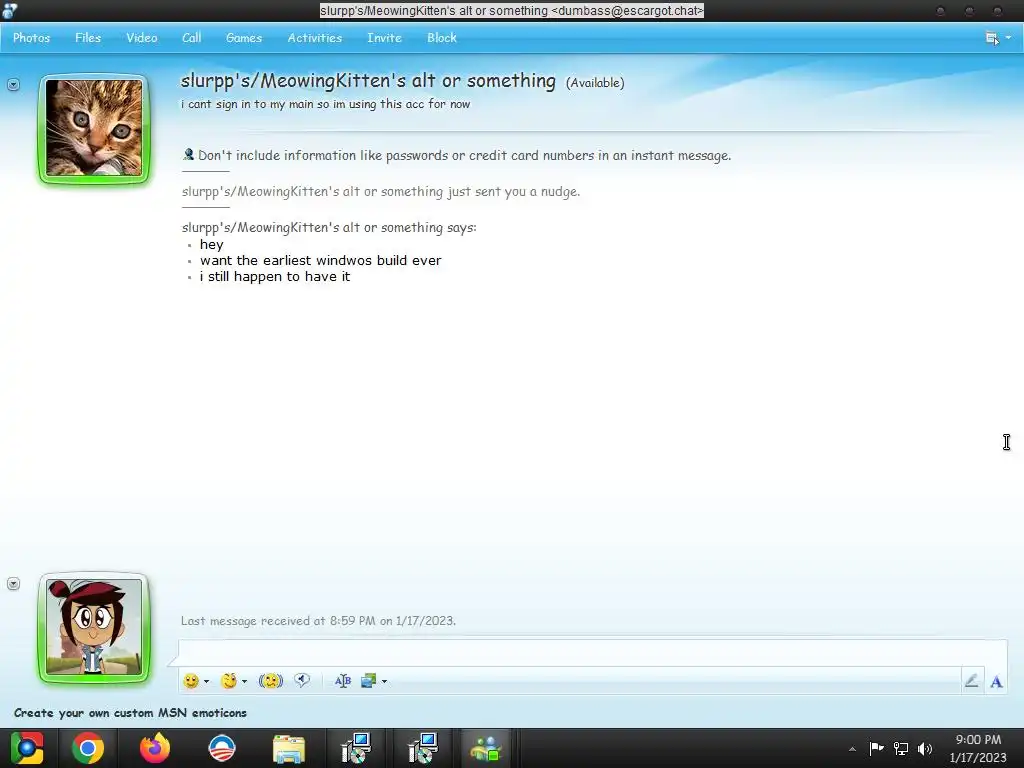Image resolution: width=1024 pixels, height=768 pixels.
Task: Show hidden tray icons arrow
Action: click(x=852, y=749)
